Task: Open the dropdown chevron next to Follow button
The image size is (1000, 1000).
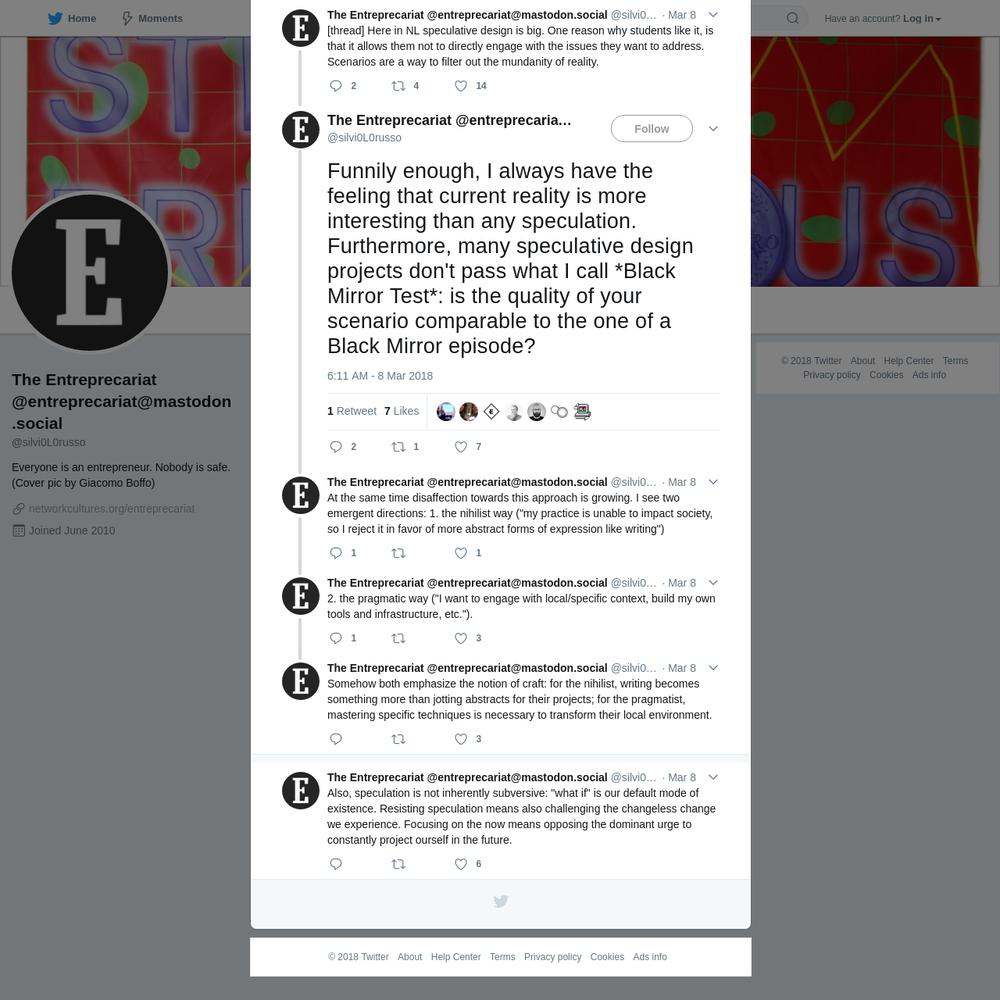Action: pyautogui.click(x=713, y=128)
